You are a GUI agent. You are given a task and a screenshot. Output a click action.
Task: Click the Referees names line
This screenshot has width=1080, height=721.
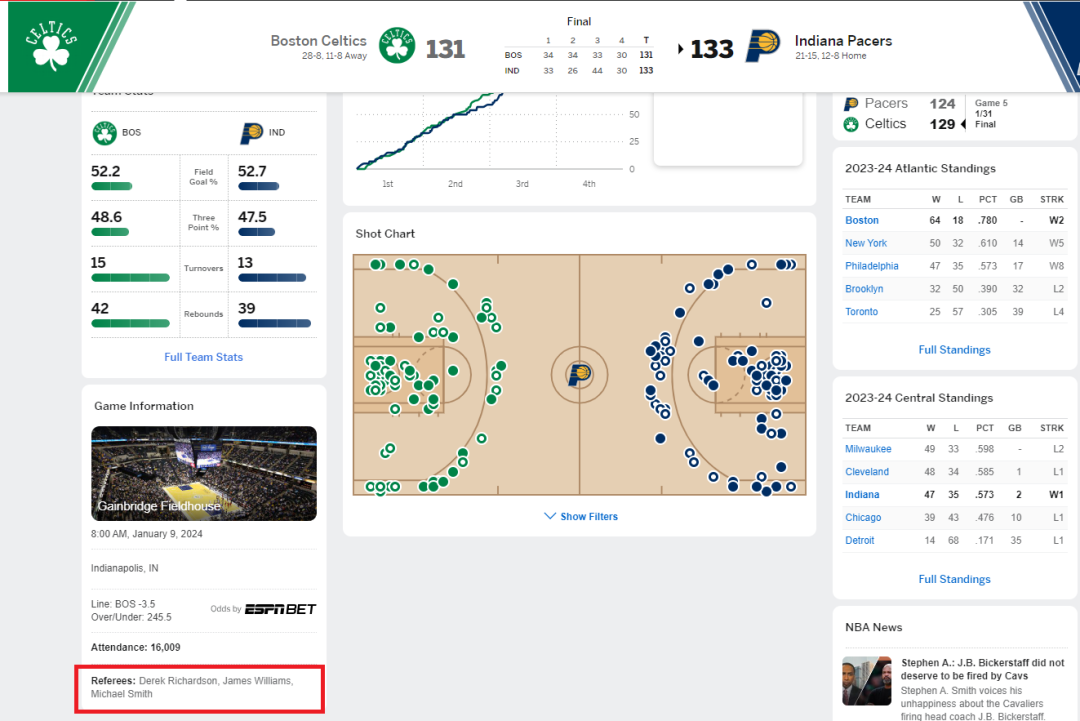click(192, 687)
